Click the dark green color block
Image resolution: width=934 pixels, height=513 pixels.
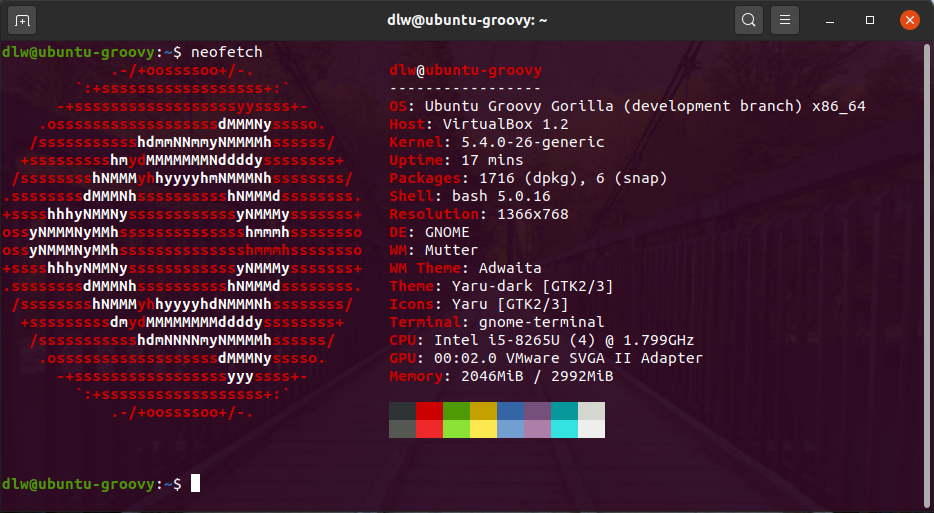[456, 411]
